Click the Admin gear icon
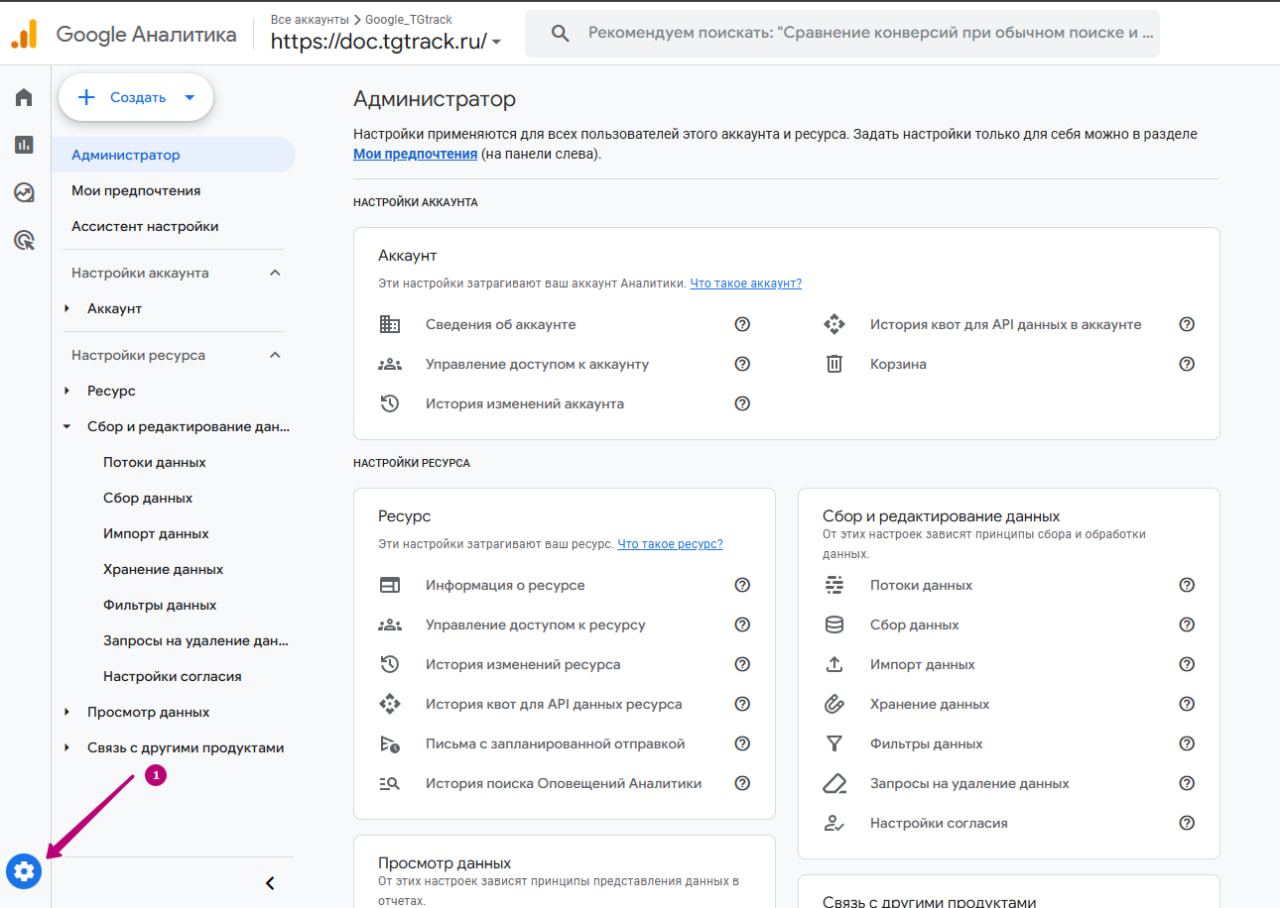This screenshot has height=908, width=1280. tap(24, 872)
